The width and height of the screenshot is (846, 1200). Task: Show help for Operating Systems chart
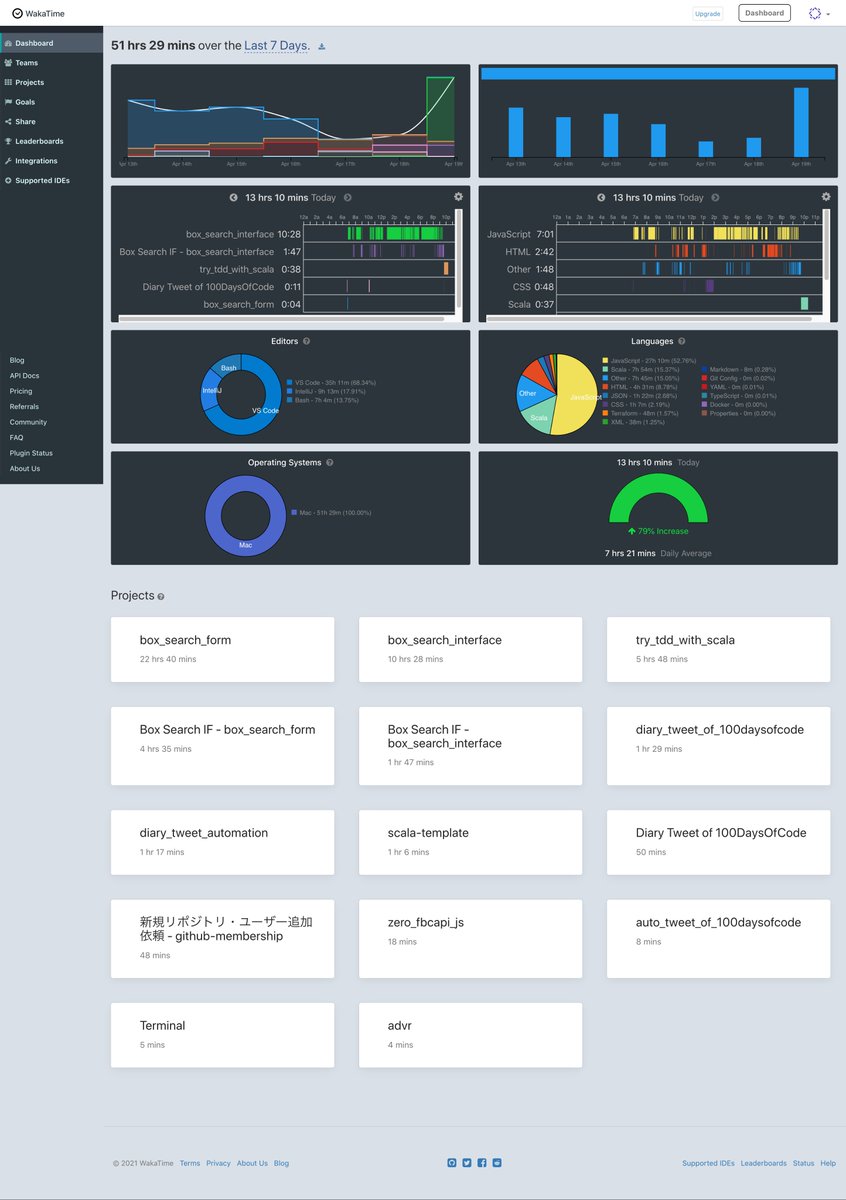point(330,463)
